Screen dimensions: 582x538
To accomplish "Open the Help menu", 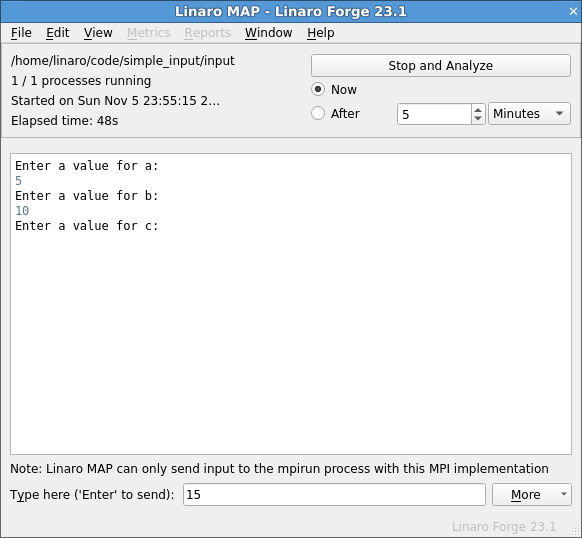I will click(x=321, y=33).
